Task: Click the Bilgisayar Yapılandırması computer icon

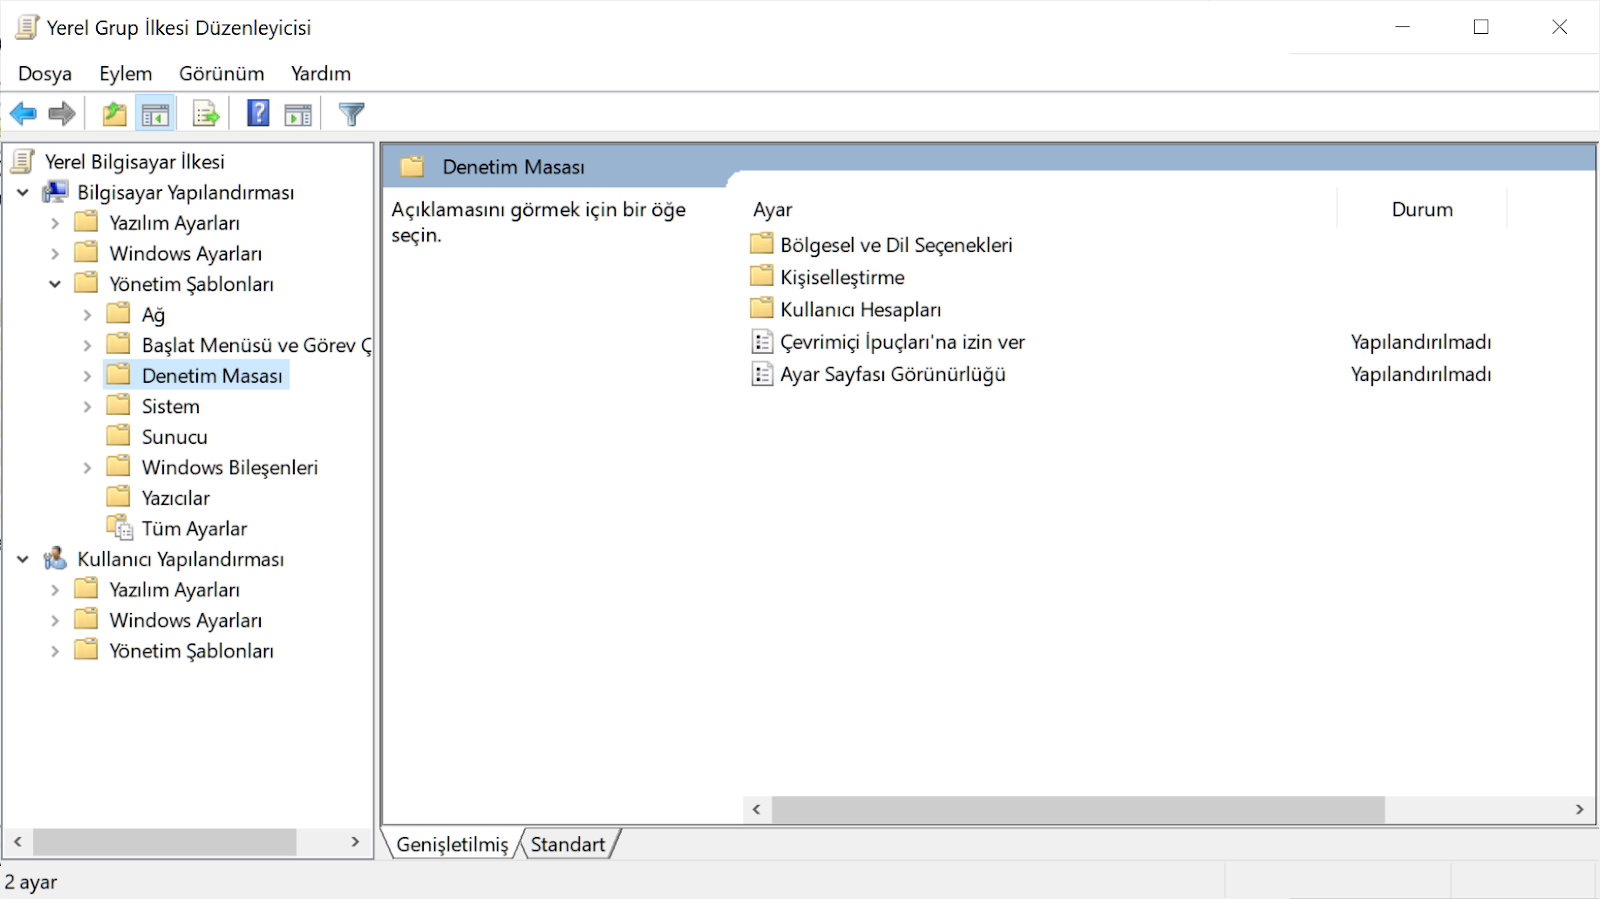Action: click(x=55, y=192)
